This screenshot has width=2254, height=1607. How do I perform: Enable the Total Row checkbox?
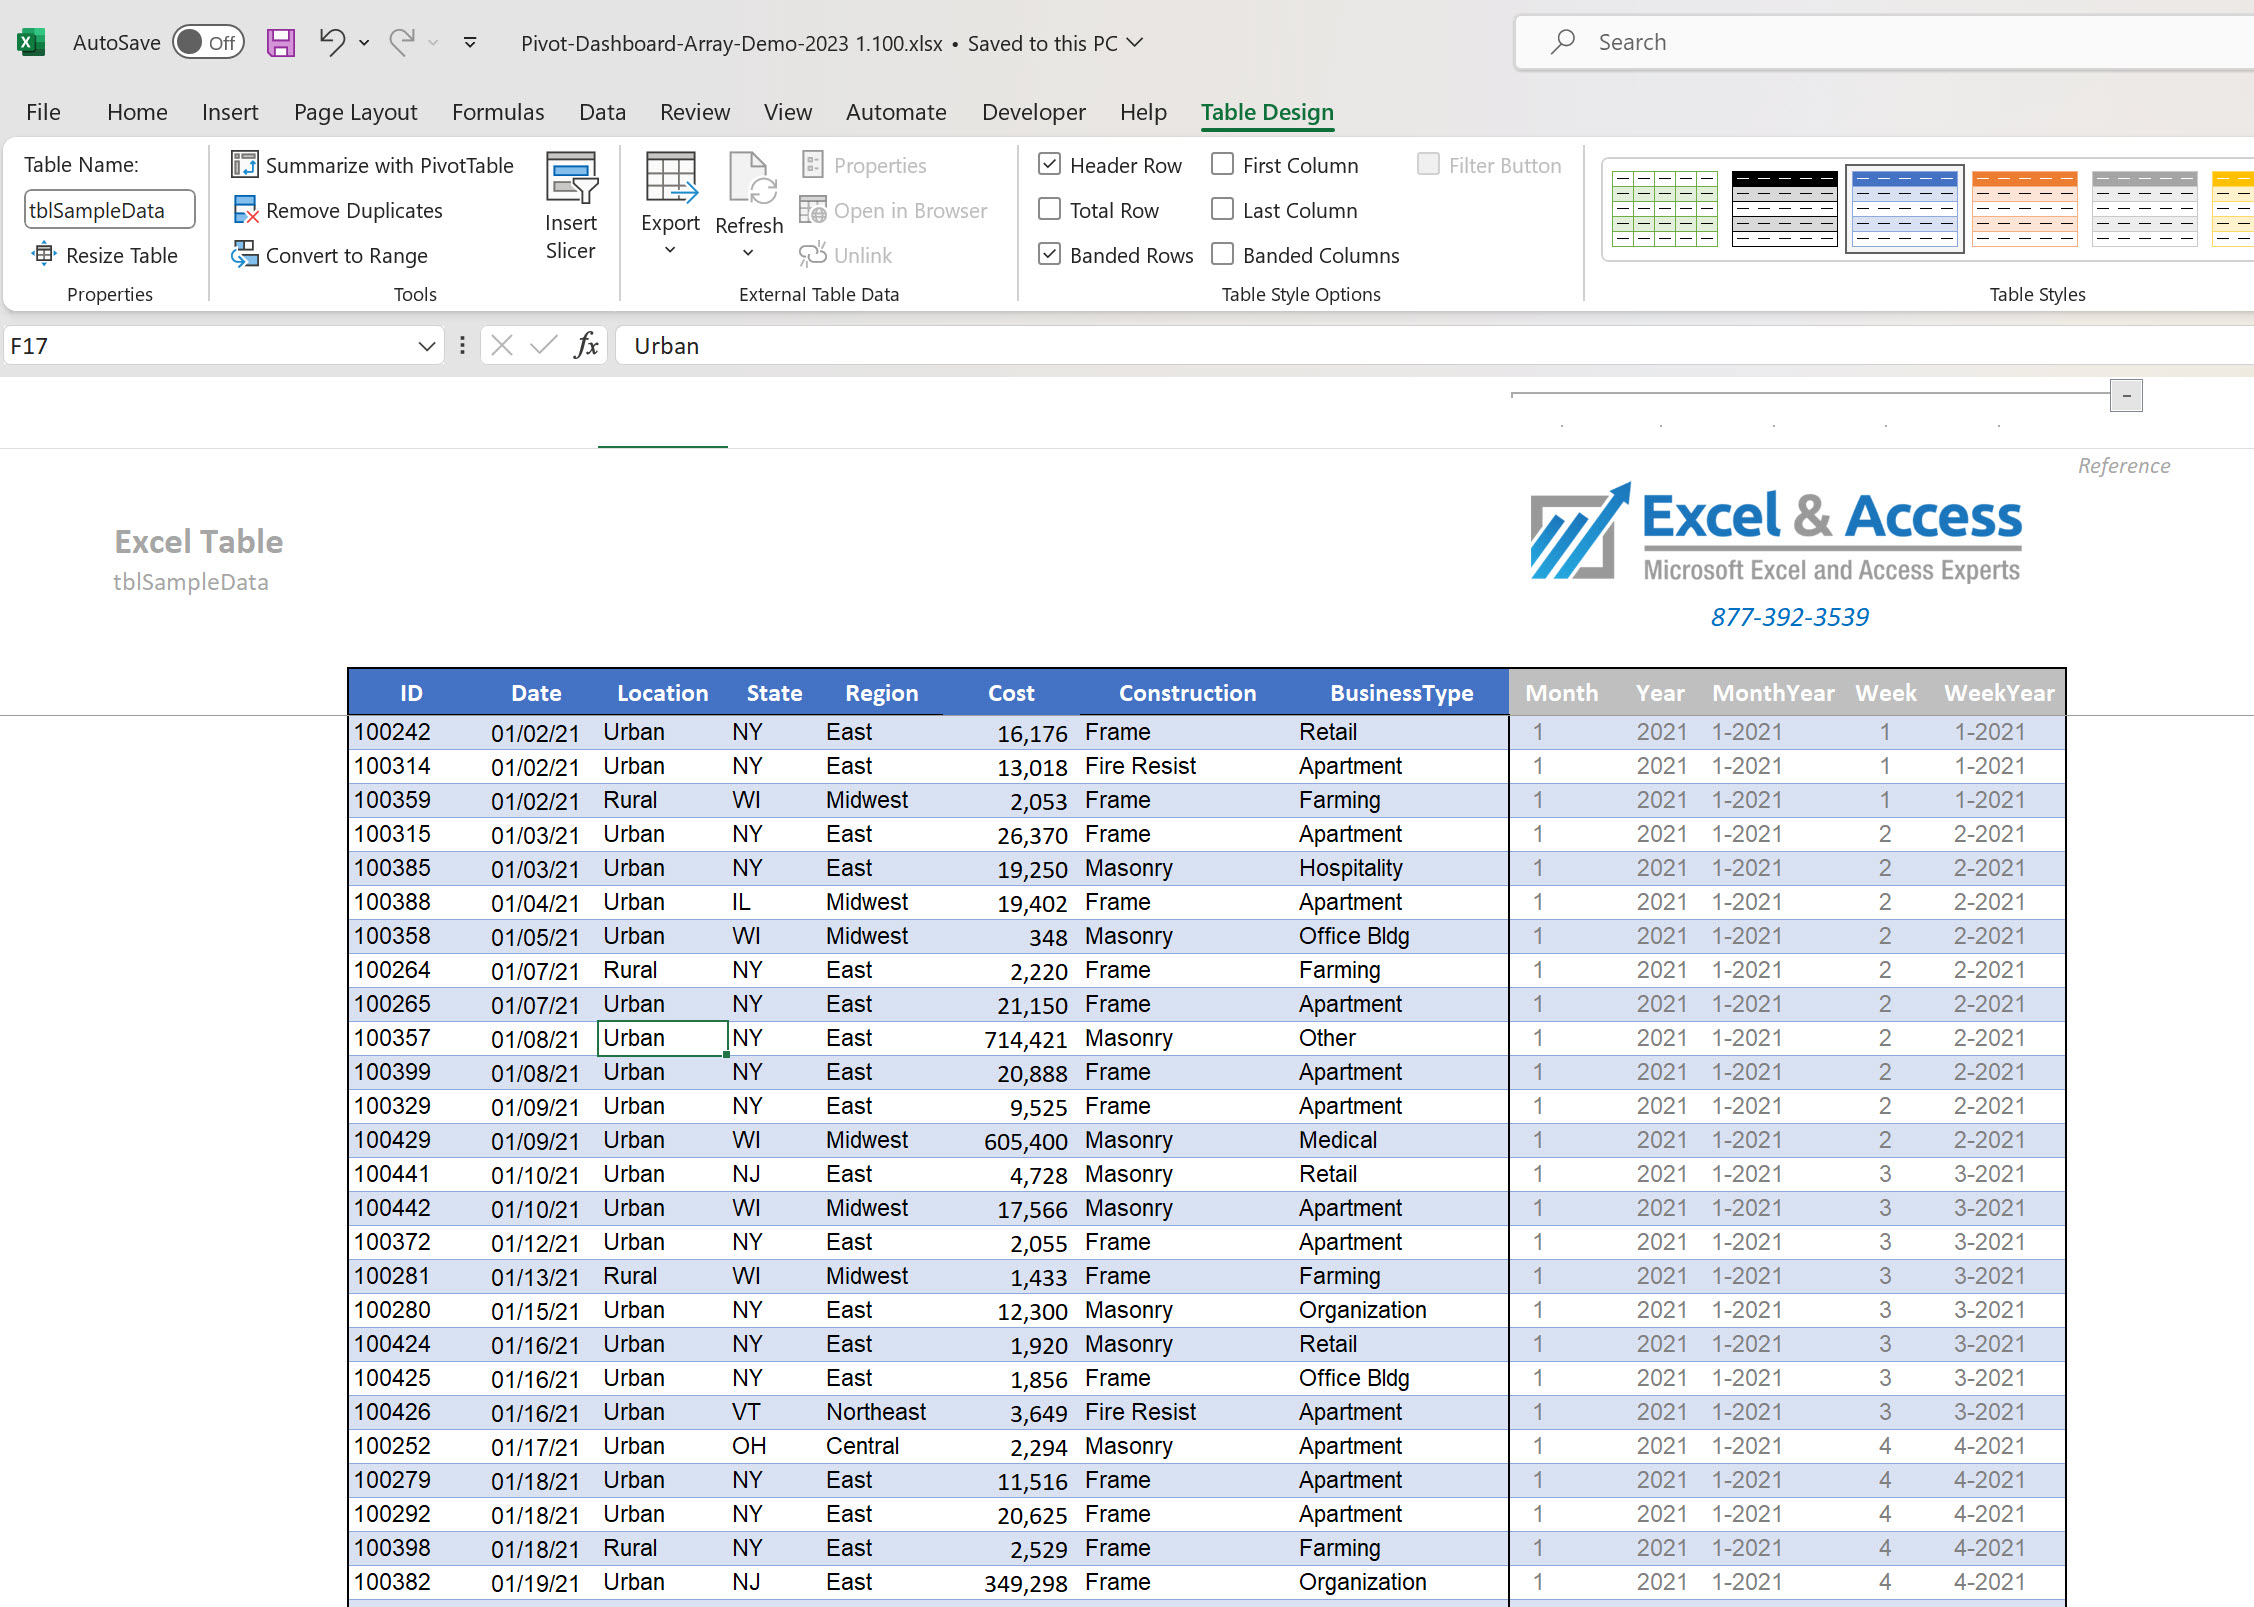click(1049, 209)
